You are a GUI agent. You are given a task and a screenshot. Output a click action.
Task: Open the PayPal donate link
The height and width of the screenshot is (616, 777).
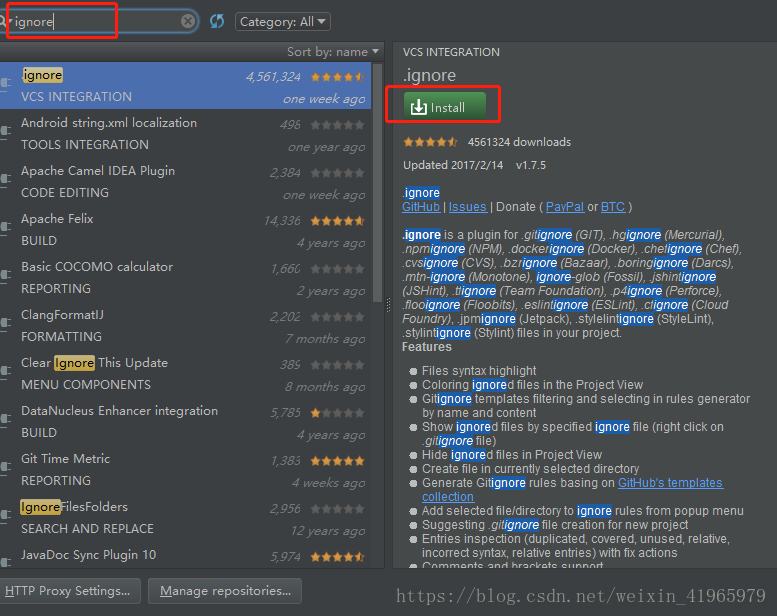(x=565, y=207)
